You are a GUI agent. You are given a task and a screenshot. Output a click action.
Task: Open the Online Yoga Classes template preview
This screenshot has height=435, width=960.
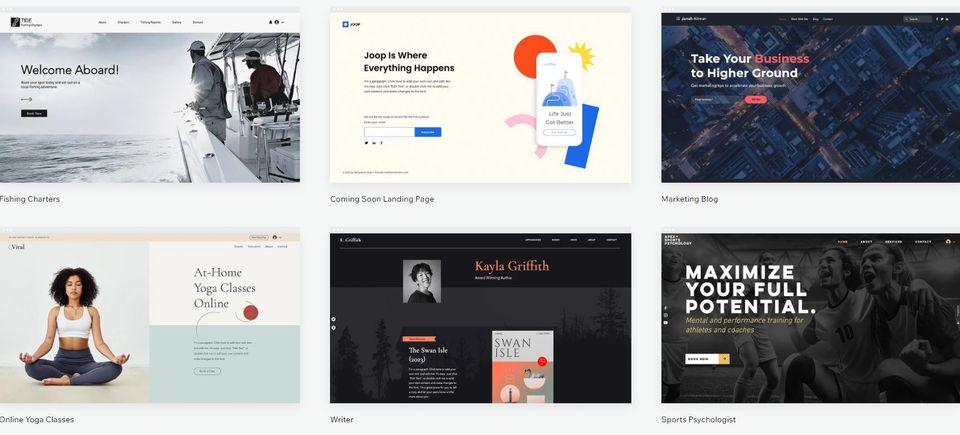(x=150, y=320)
